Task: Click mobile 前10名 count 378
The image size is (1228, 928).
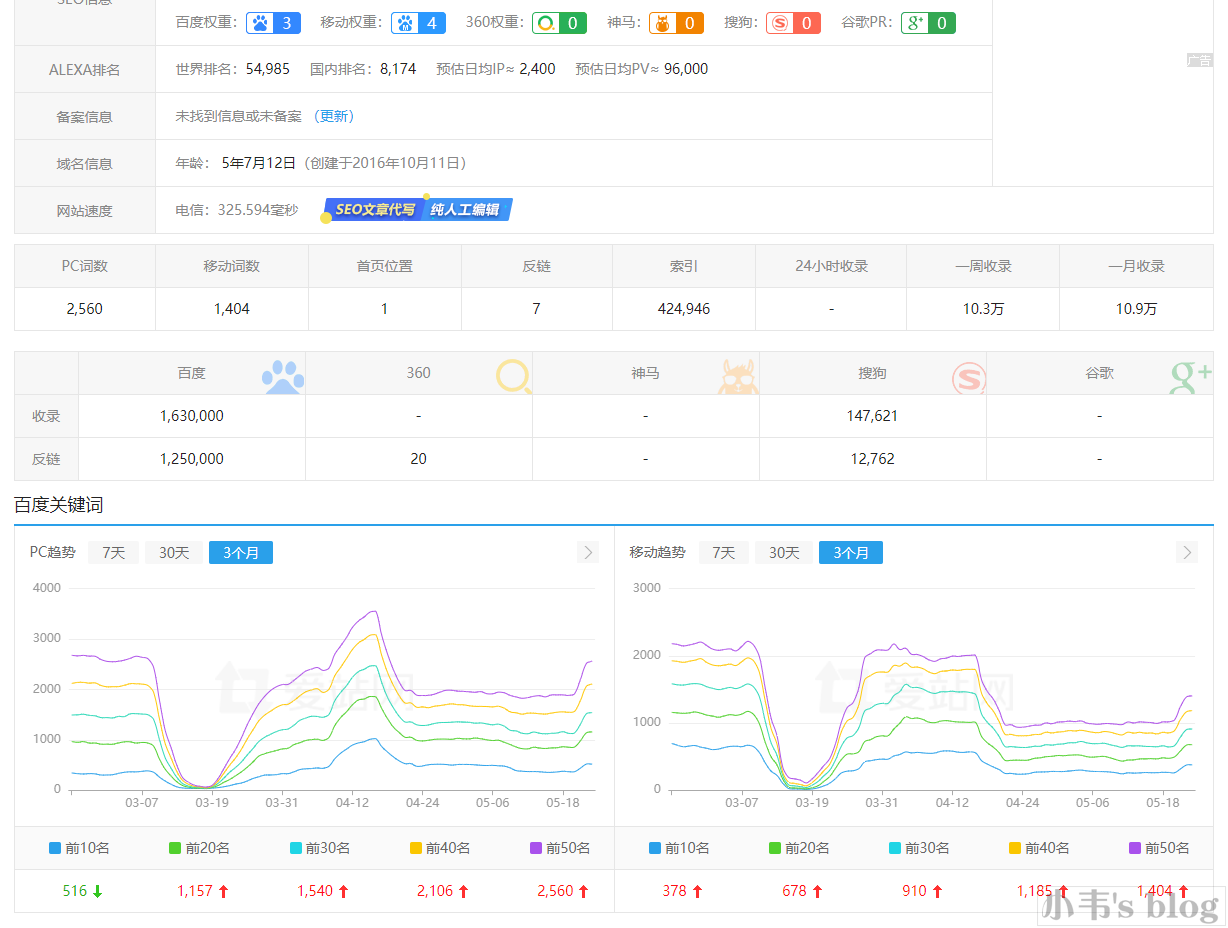Action: [x=675, y=891]
